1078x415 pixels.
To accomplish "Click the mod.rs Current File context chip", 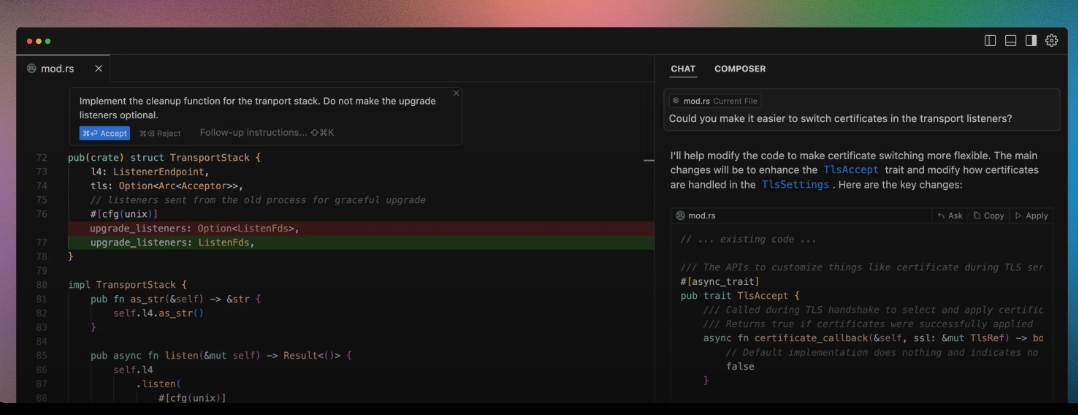I will tap(715, 101).
